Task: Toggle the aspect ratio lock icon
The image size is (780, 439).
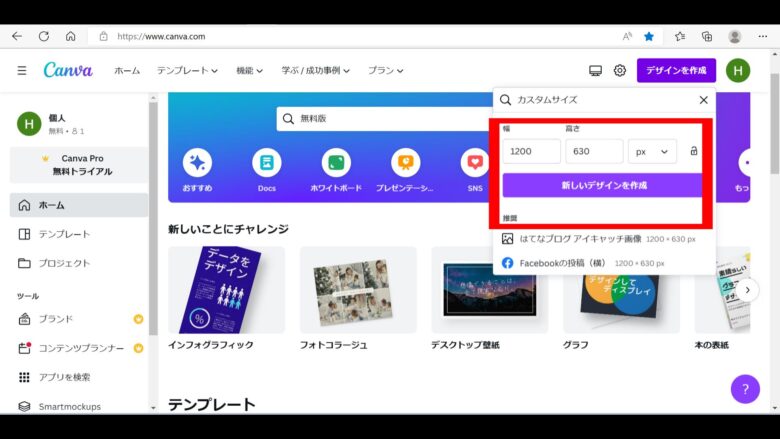Action: [x=694, y=151]
